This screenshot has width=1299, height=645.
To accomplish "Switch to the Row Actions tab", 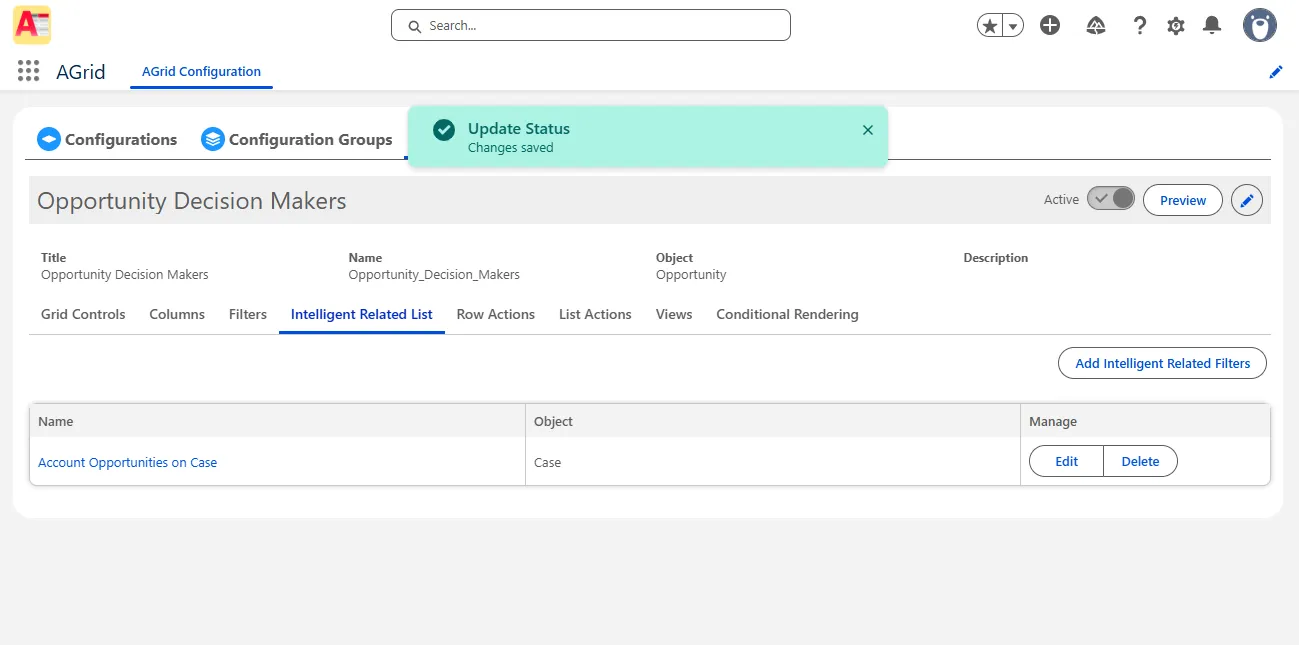I will click(x=496, y=314).
